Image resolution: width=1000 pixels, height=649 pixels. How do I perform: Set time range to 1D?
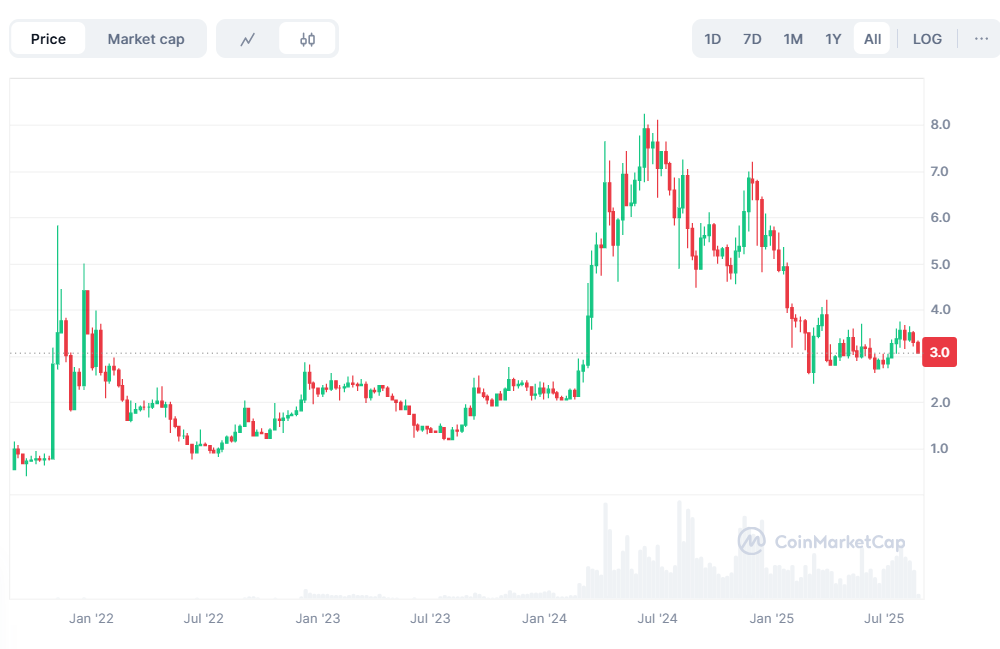click(x=713, y=39)
